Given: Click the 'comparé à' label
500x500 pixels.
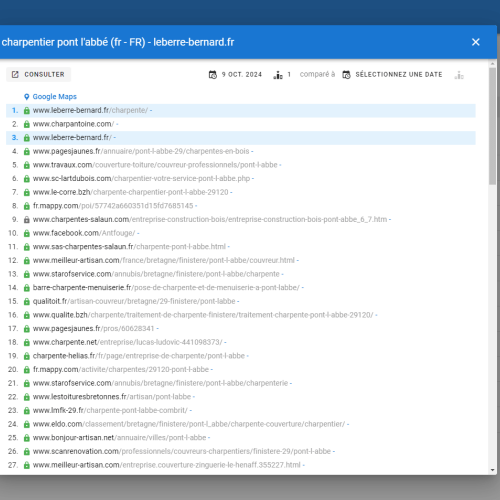Looking at the screenshot, I should (x=317, y=74).
